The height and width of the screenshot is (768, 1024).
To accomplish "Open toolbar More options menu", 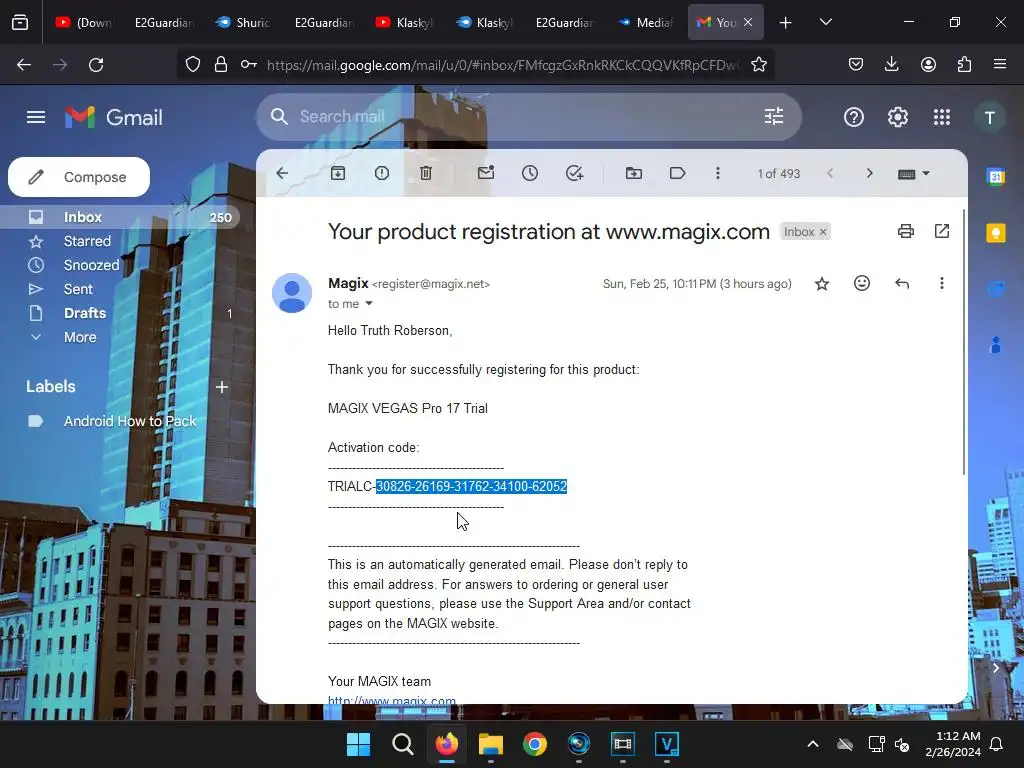I will [718, 173].
